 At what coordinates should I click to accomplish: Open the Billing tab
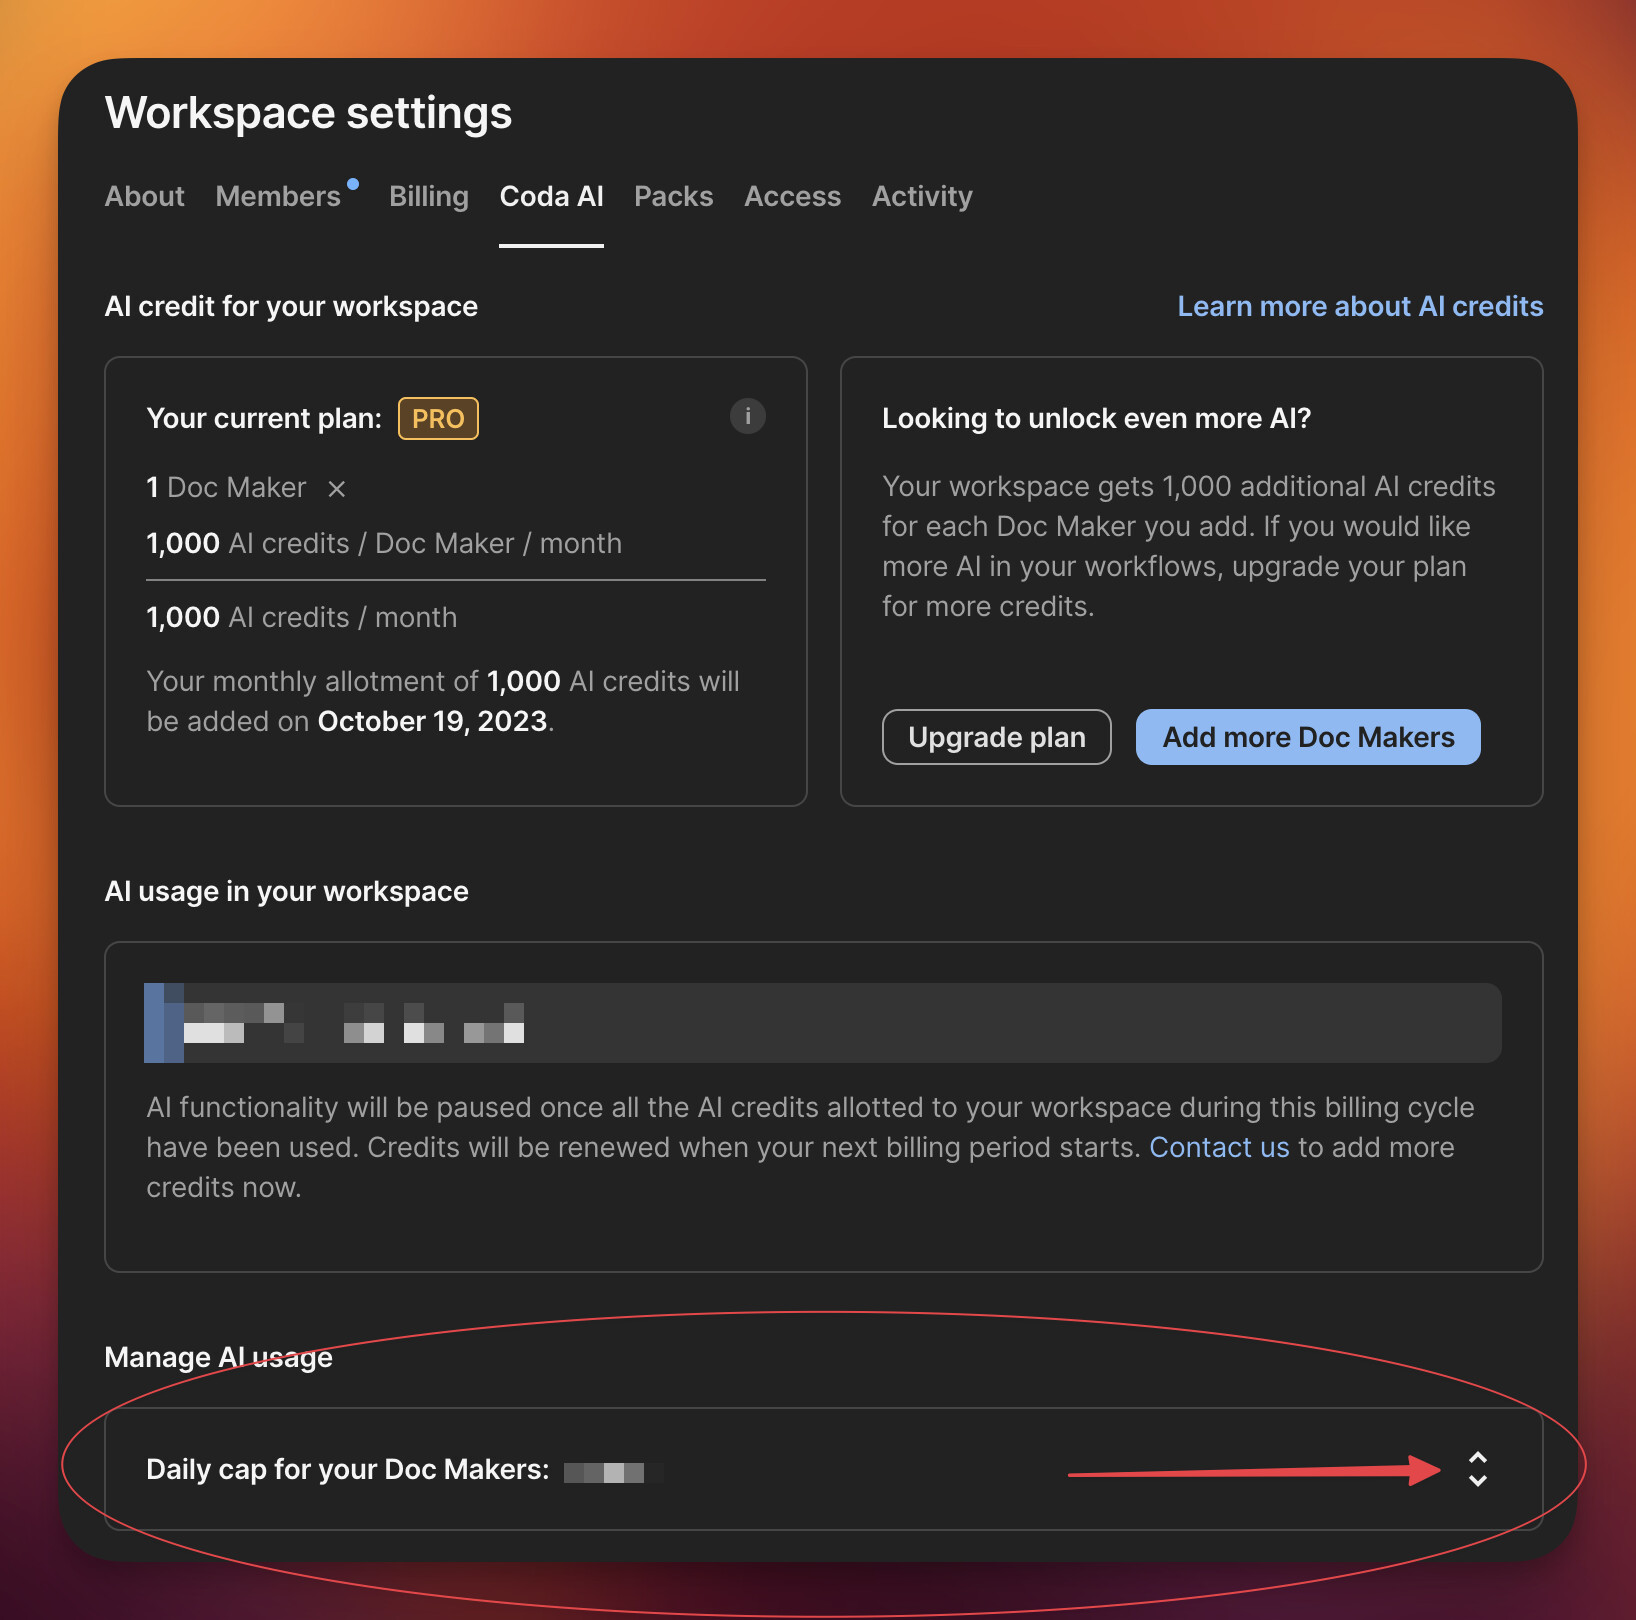tap(428, 196)
